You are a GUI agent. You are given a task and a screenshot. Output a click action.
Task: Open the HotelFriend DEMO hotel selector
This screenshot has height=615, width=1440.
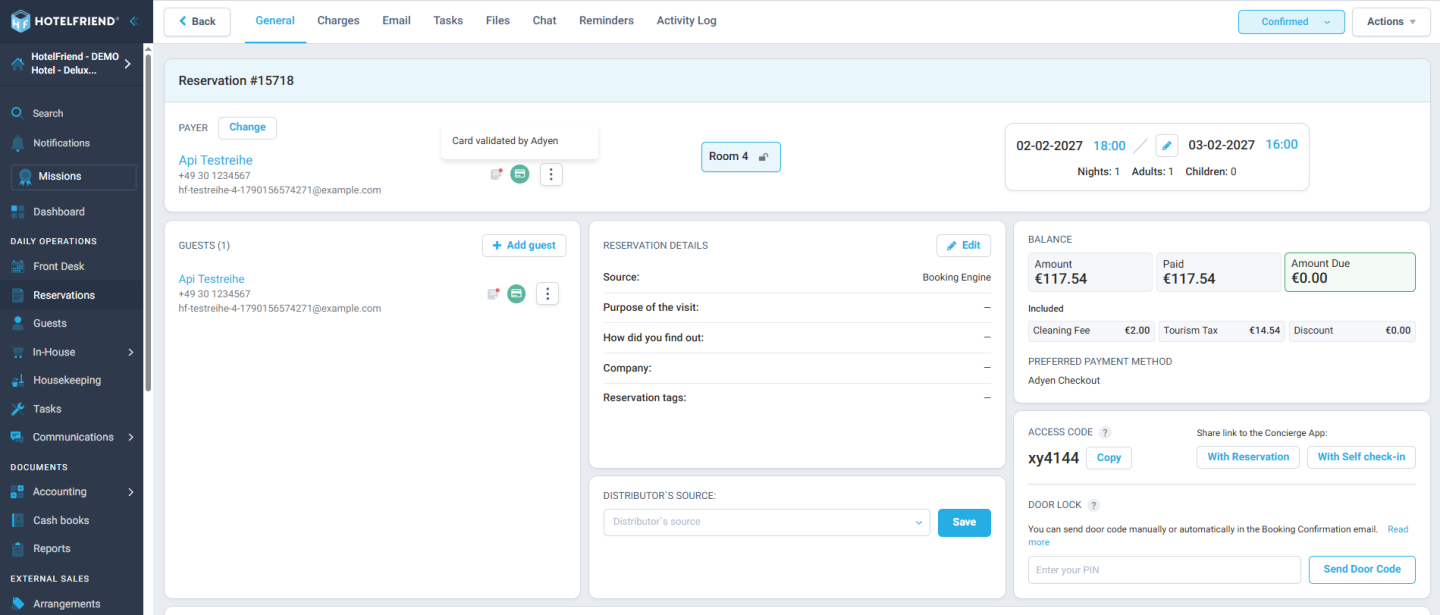(x=71, y=63)
